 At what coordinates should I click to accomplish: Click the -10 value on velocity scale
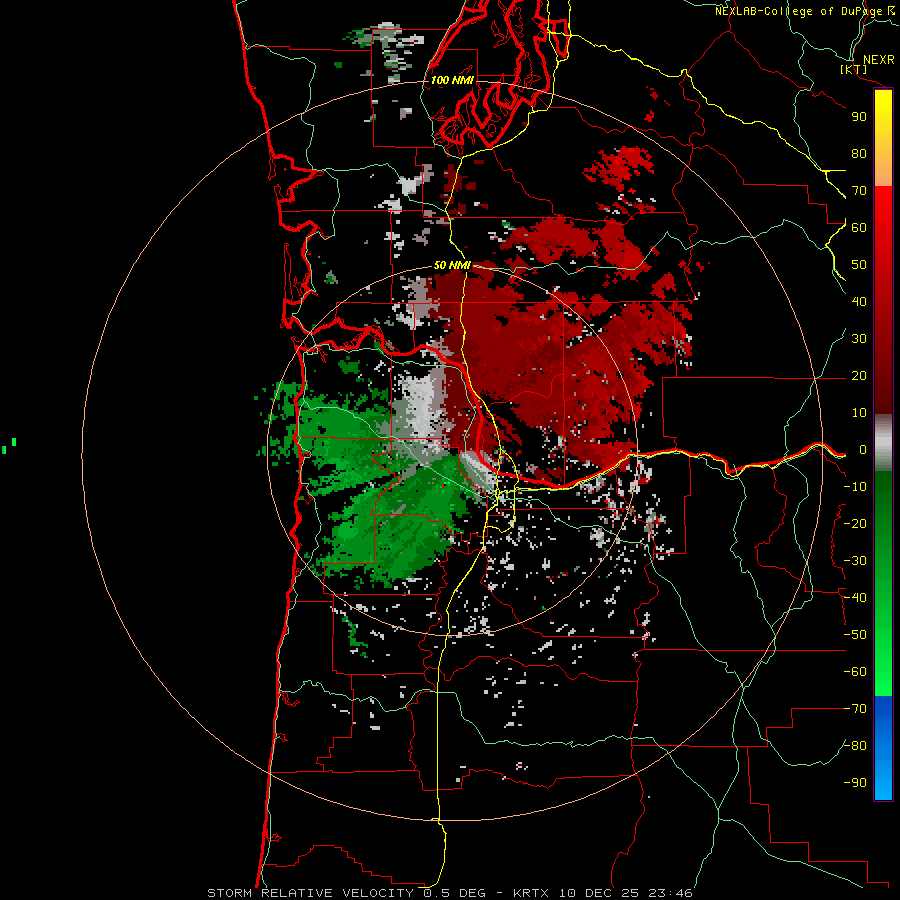855,487
